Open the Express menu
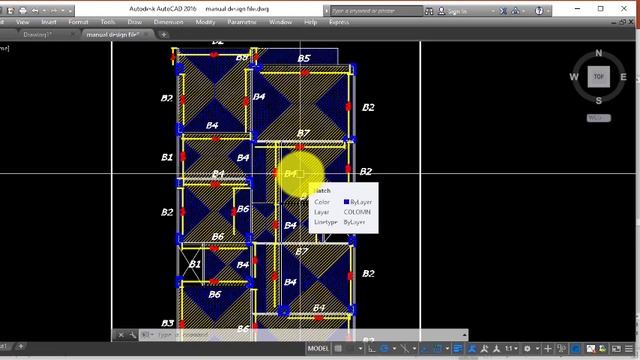 point(339,22)
